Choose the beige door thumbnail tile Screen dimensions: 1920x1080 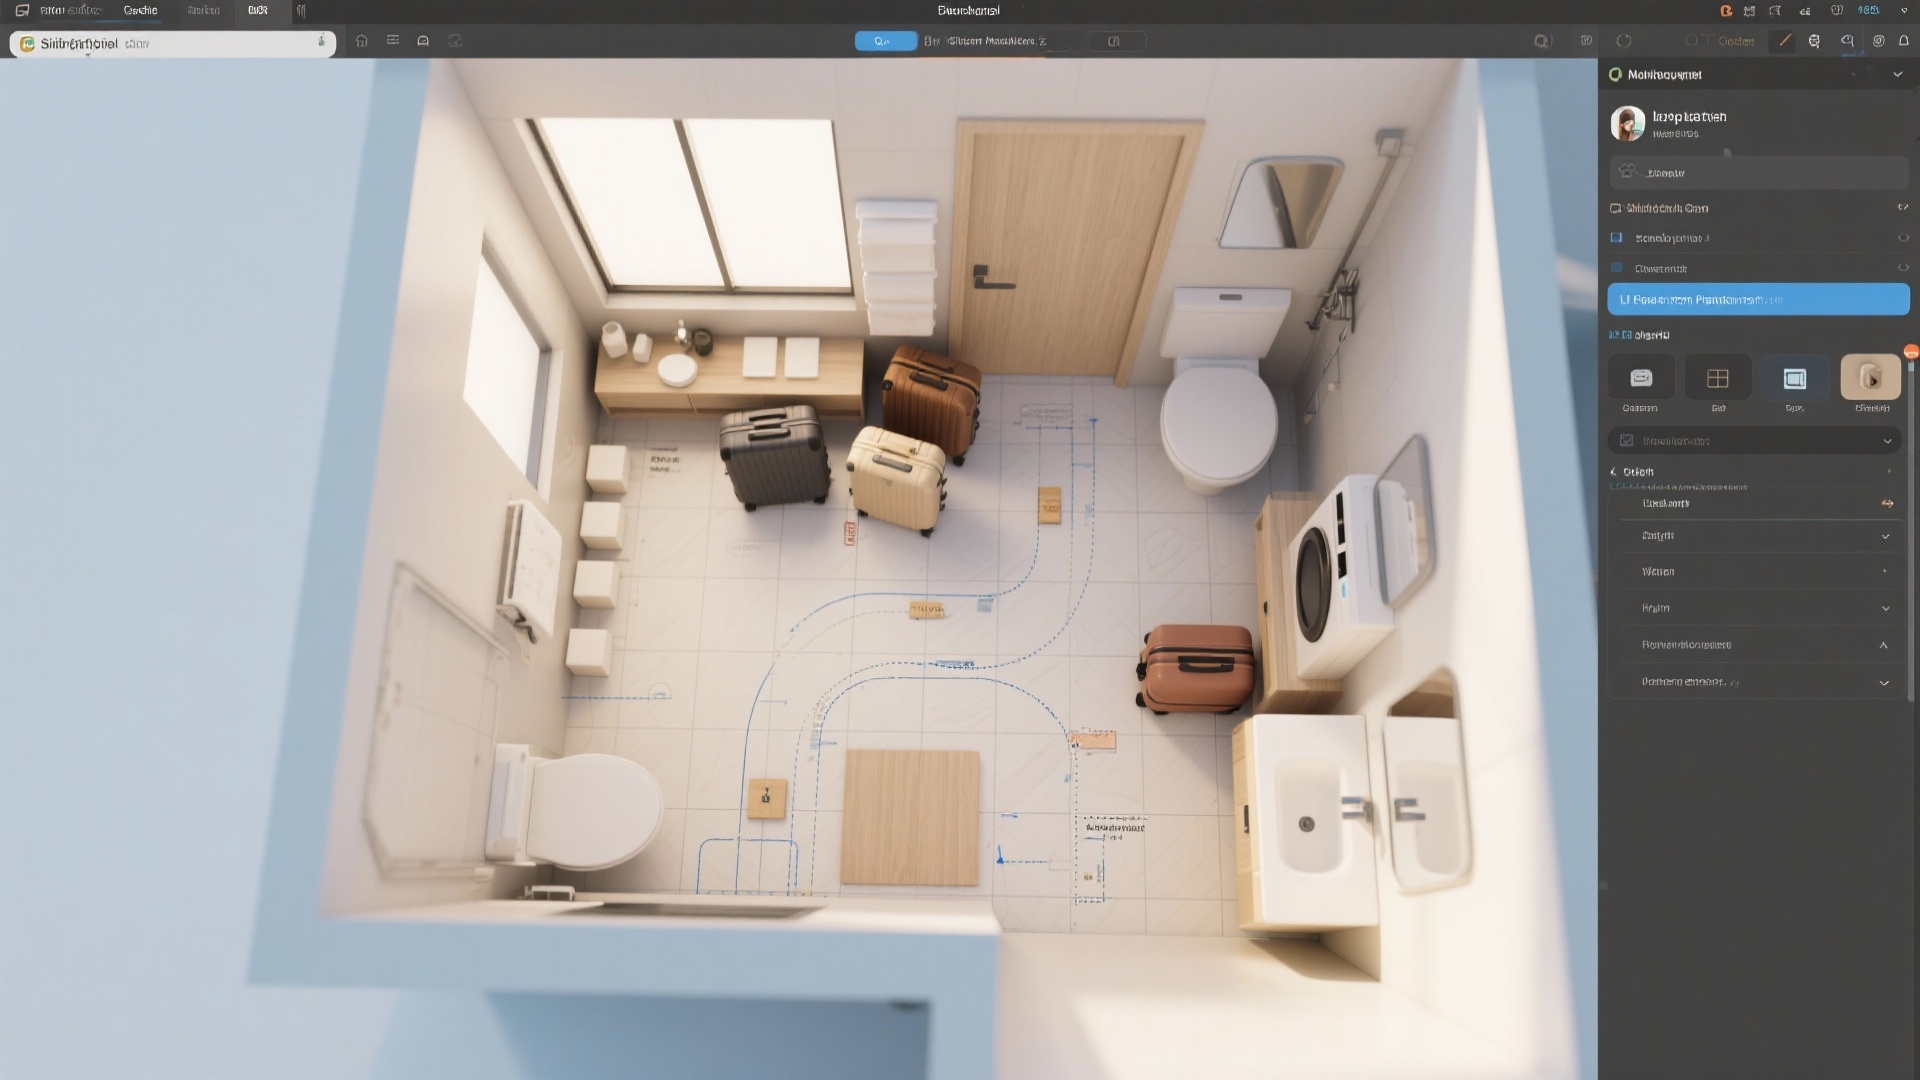coord(1870,378)
